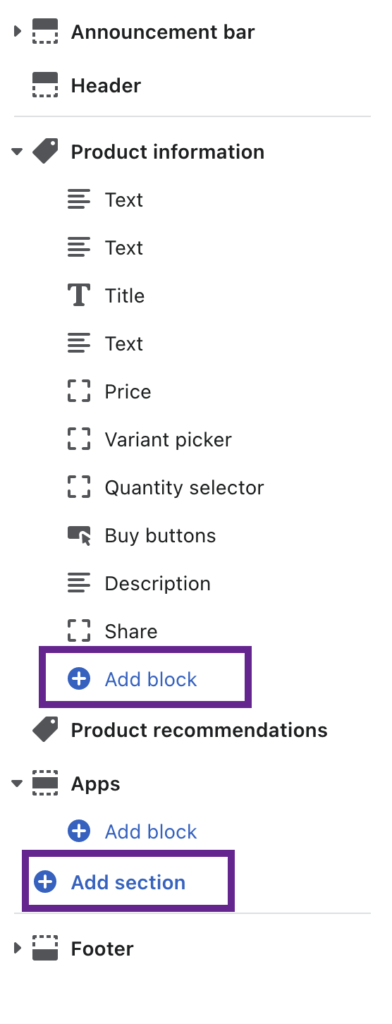Image resolution: width=392 pixels, height=1024 pixels.
Task: Select the Quantity selector block
Action: 166,488
